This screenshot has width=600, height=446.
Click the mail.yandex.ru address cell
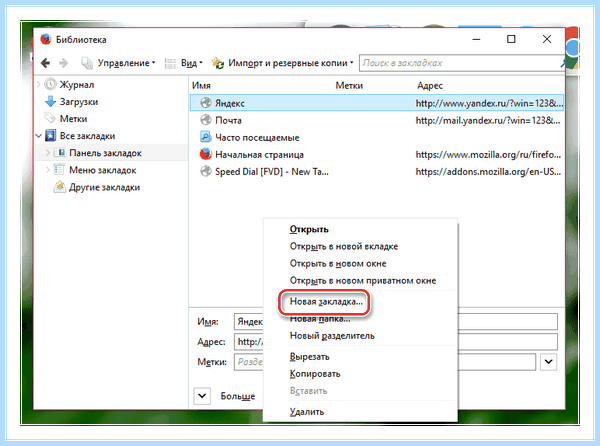488,120
